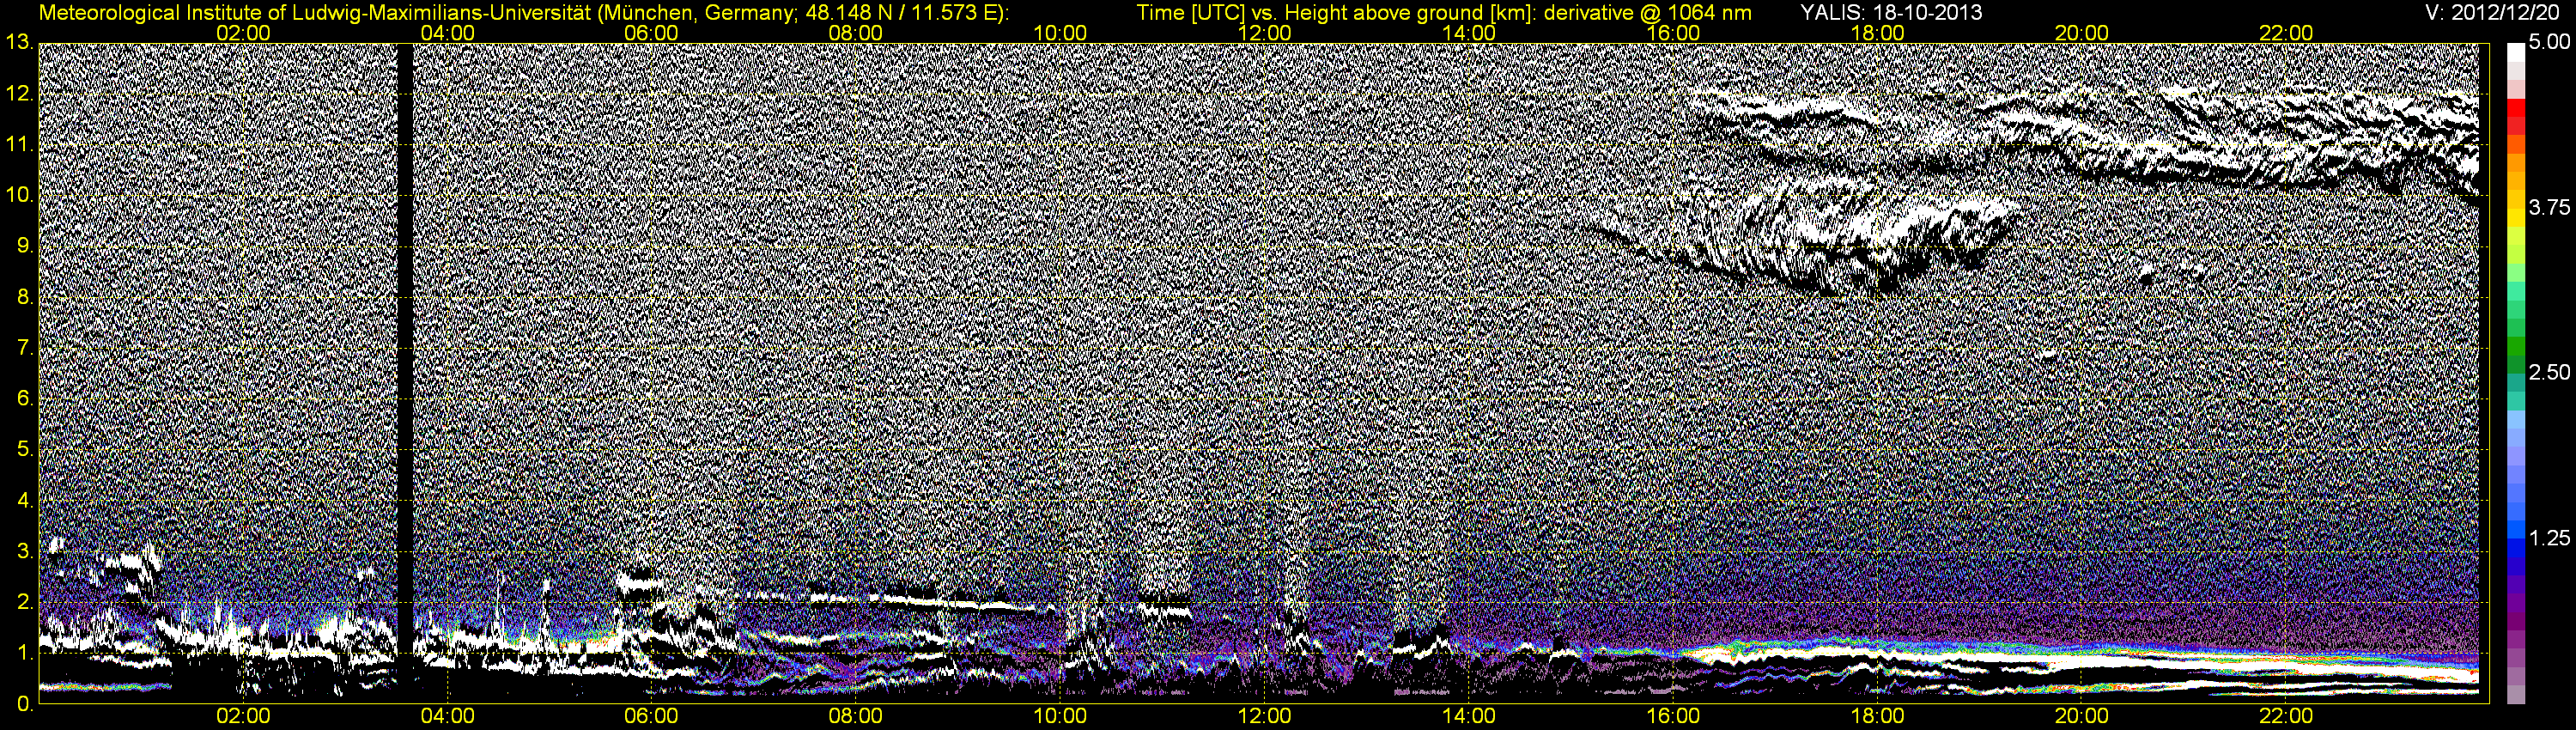Click the height axis label '8.'
Screen dimensions: 2576x730
point(24,297)
